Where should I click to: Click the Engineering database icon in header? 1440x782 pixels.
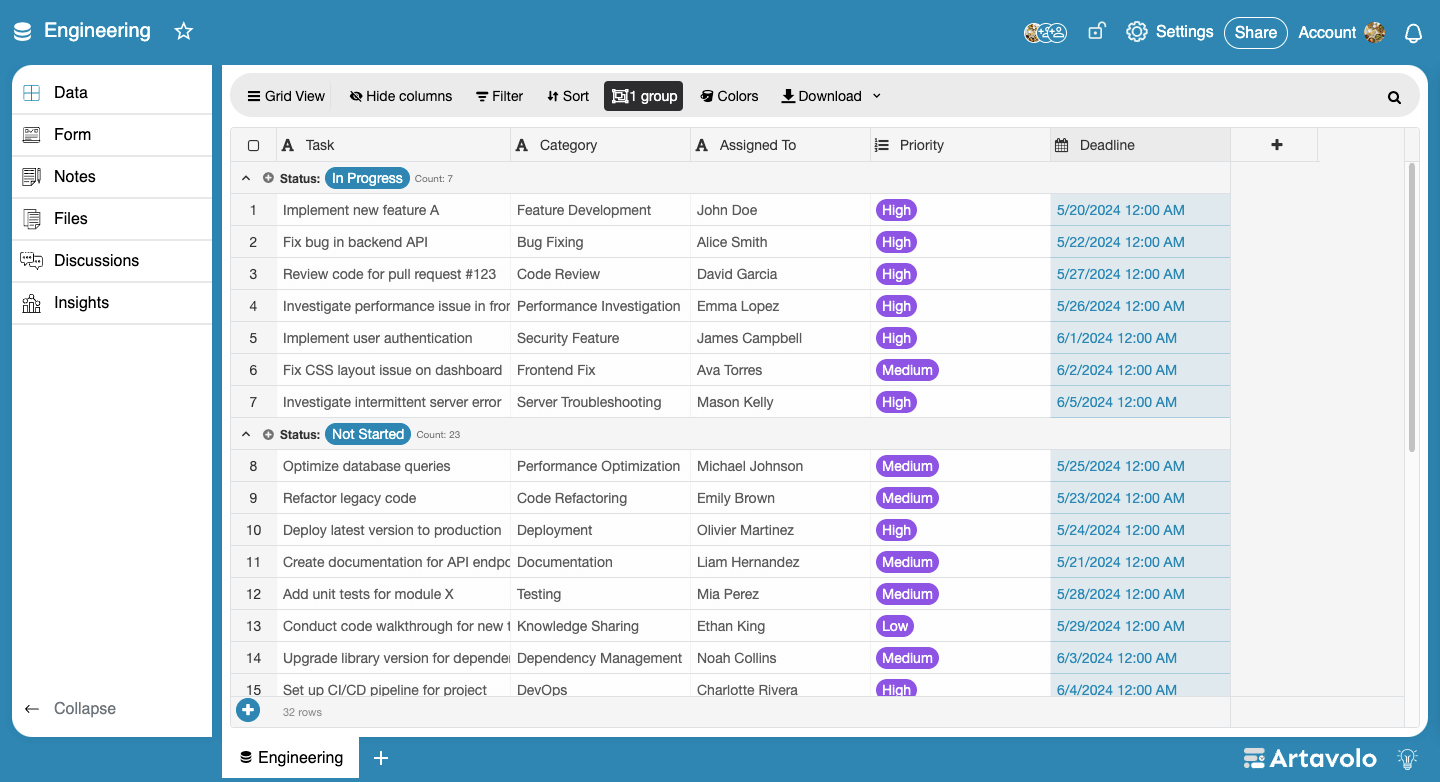pos(23,32)
